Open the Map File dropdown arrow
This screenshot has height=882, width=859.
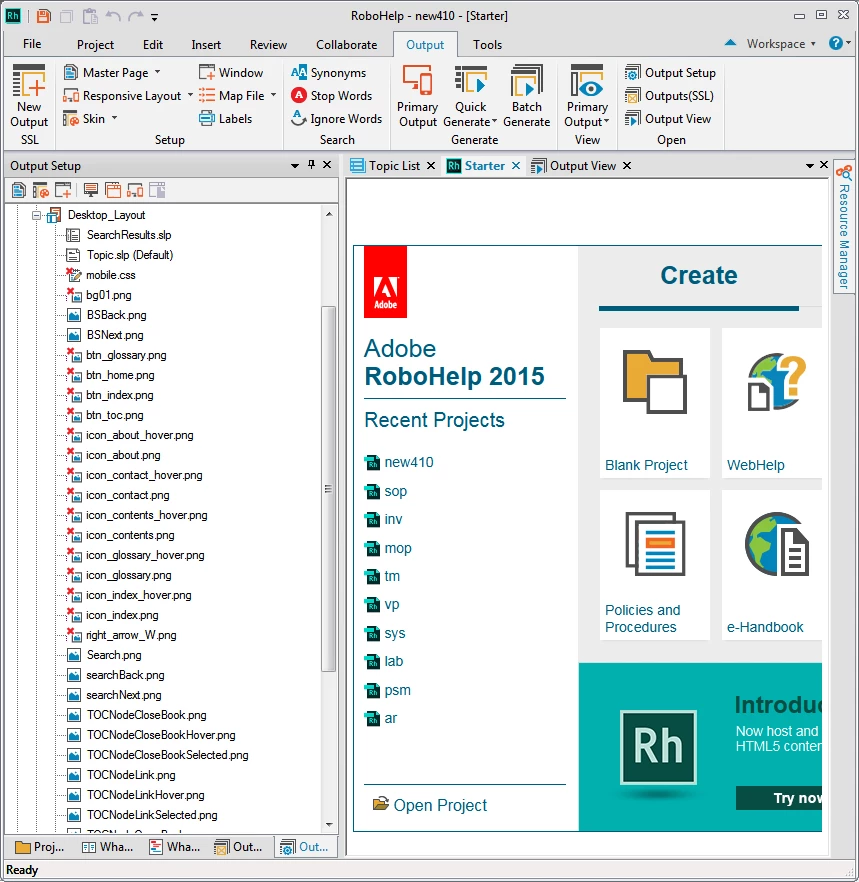[273, 95]
